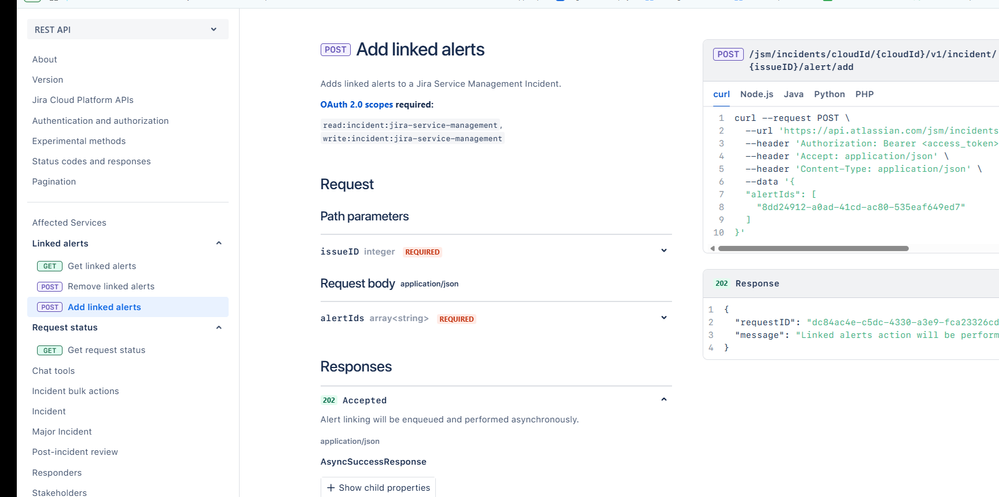The height and width of the screenshot is (497, 999).
Task: Click the REQUIRED label next to alertIds
Action: 456,319
